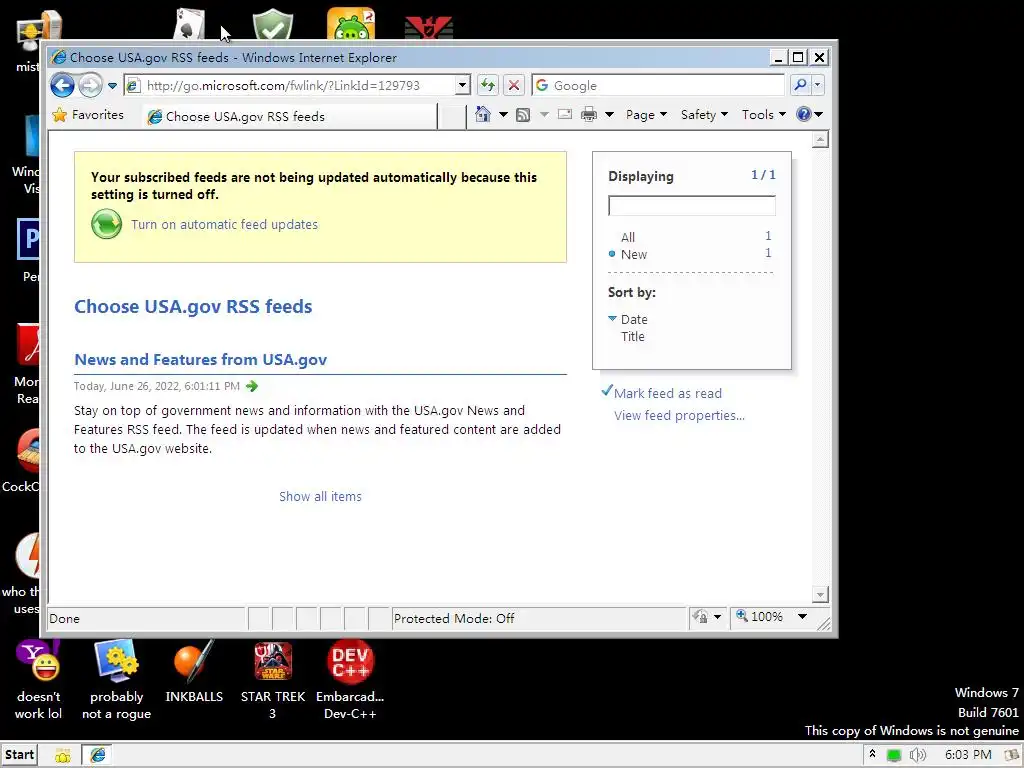Click Show all items link
1024x768 pixels.
(x=320, y=496)
